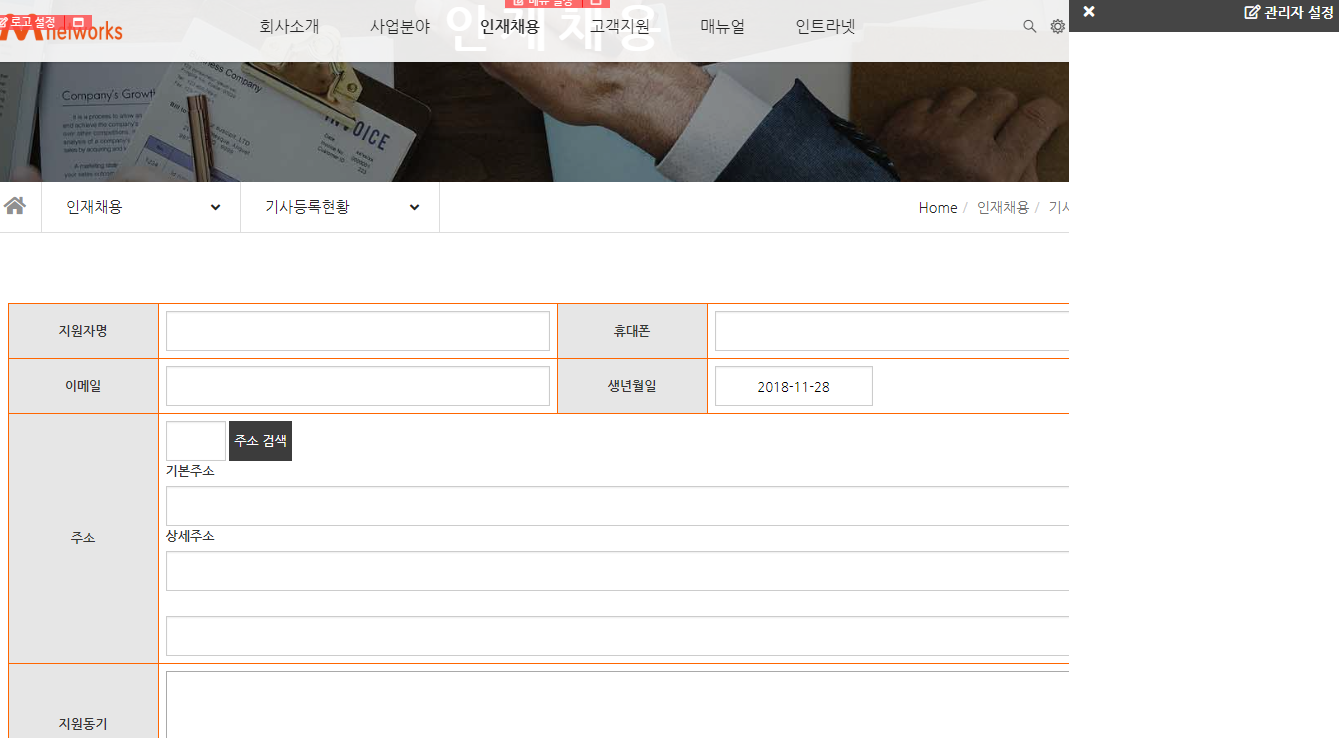
Task: Focus the 기본주소 input field
Action: click(x=617, y=506)
